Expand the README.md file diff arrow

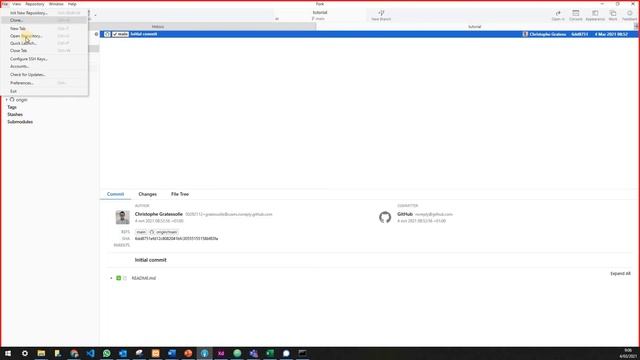(x=111, y=278)
